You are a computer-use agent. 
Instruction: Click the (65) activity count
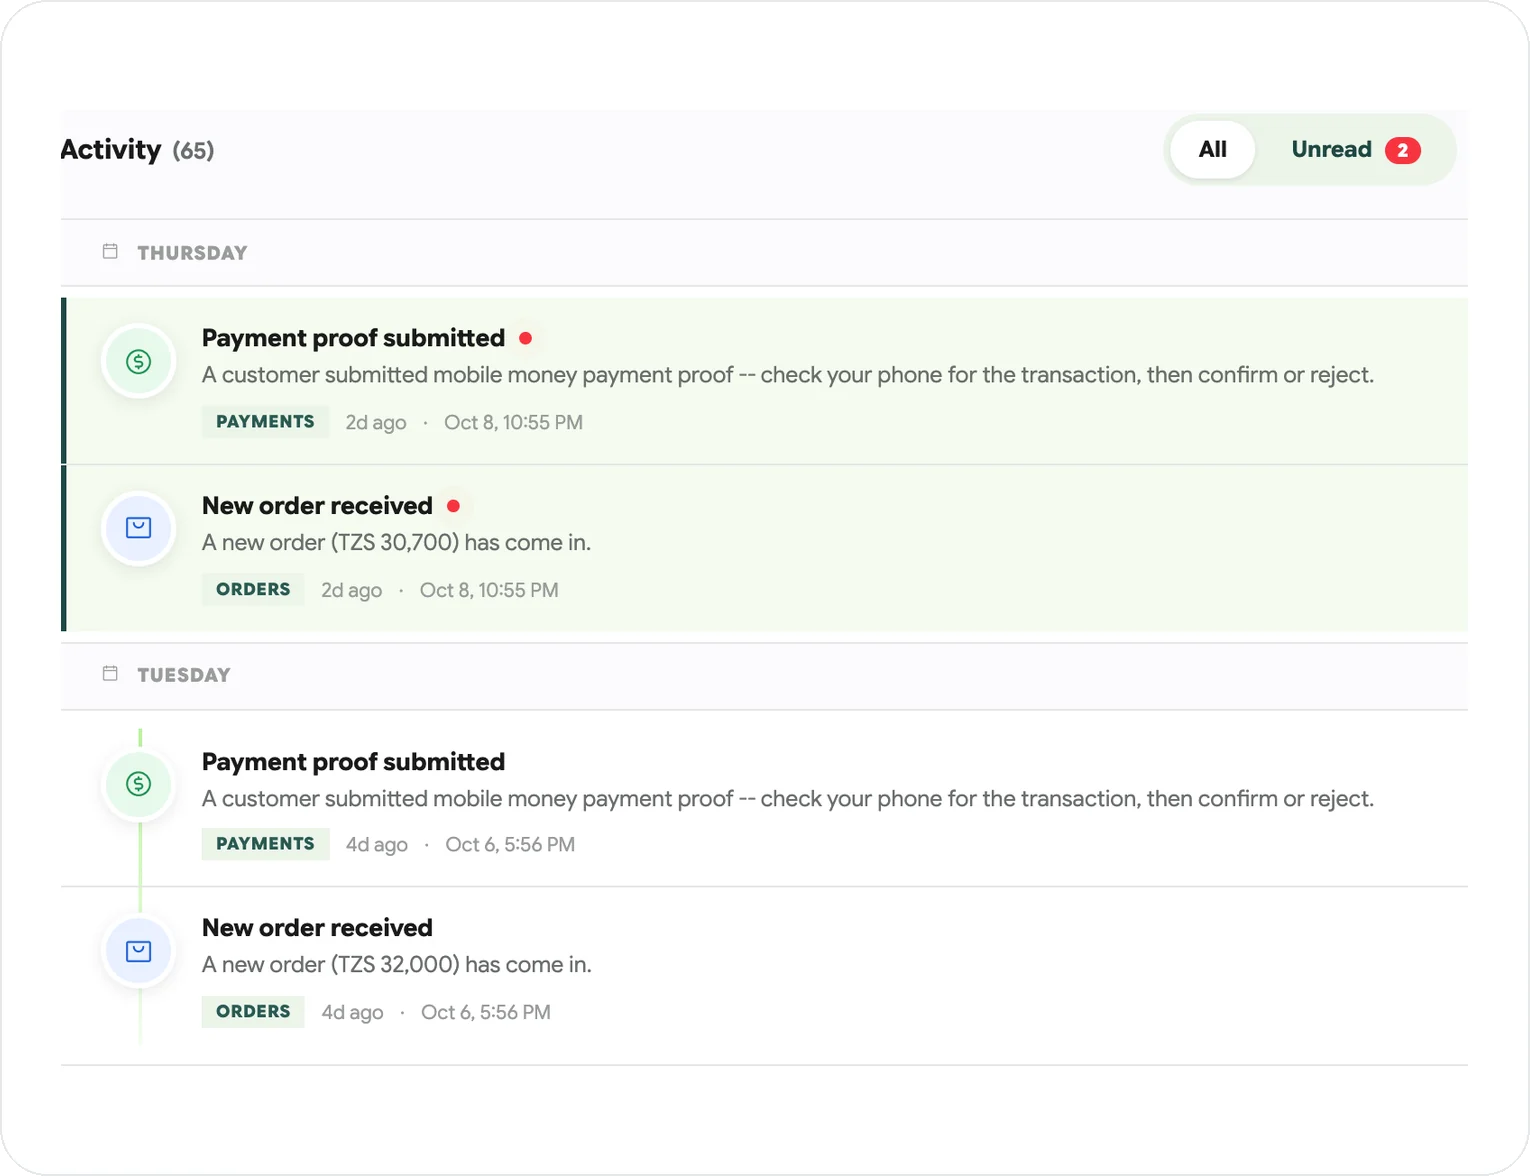[193, 151]
